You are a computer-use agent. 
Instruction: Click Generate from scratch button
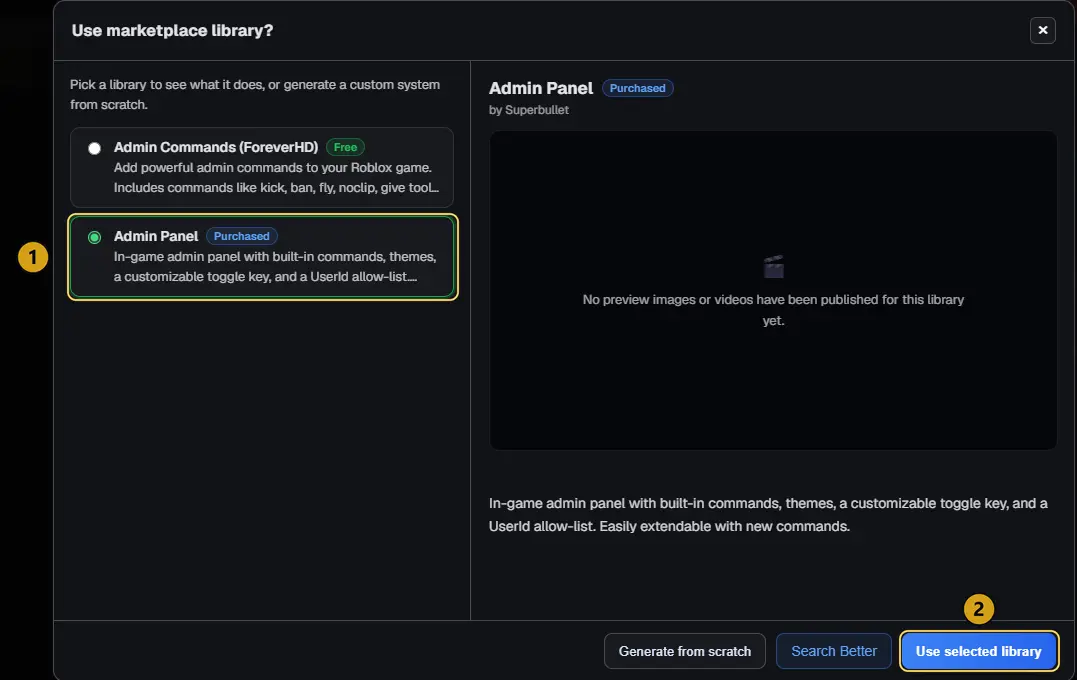(x=684, y=651)
